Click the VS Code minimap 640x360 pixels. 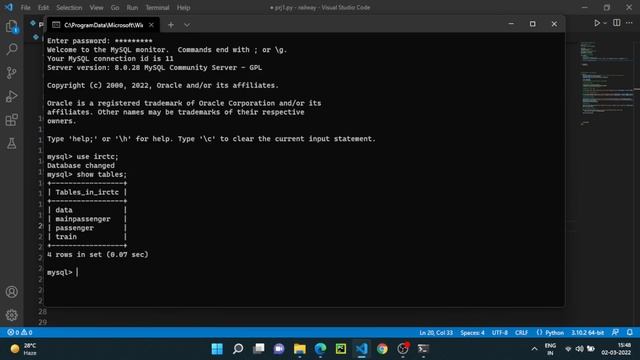pos(608,83)
